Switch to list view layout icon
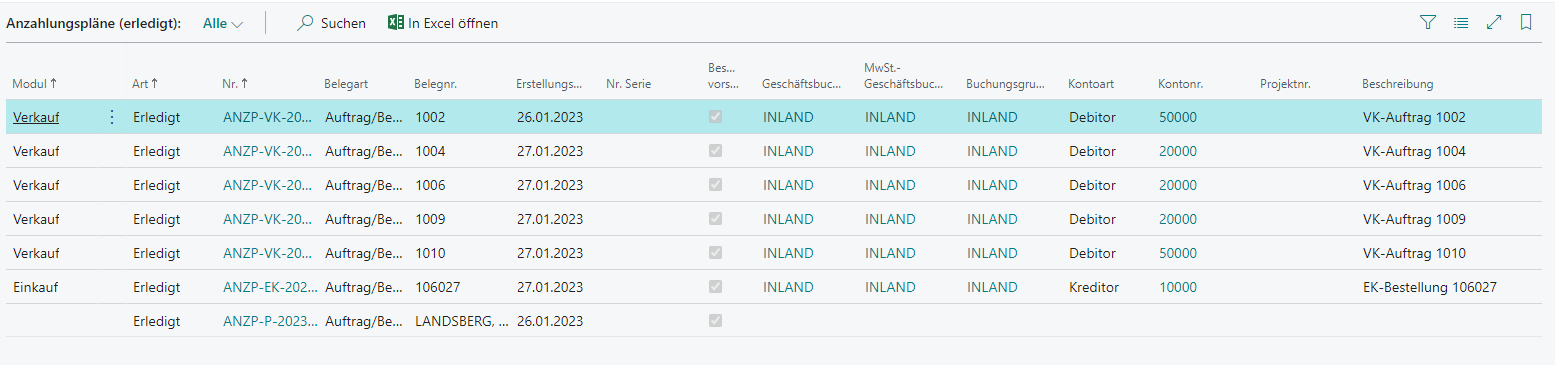This screenshot has height=365, width=1555. tap(1461, 22)
